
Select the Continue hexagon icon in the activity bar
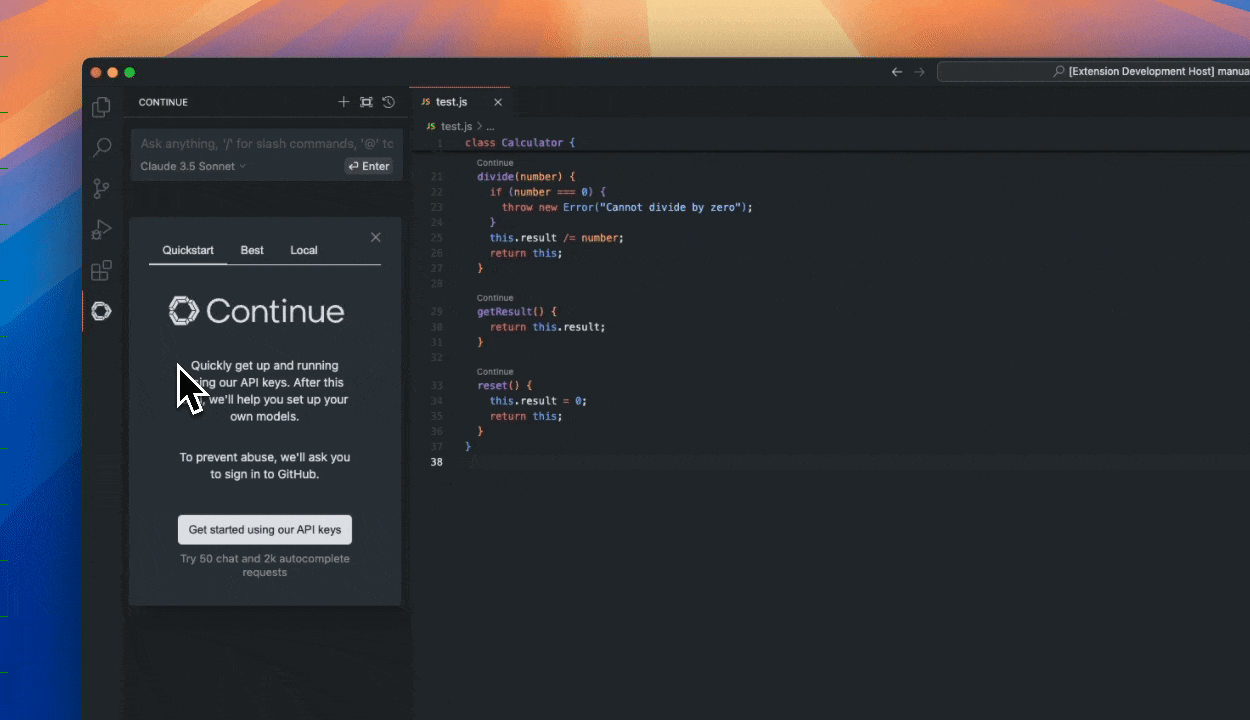101,311
